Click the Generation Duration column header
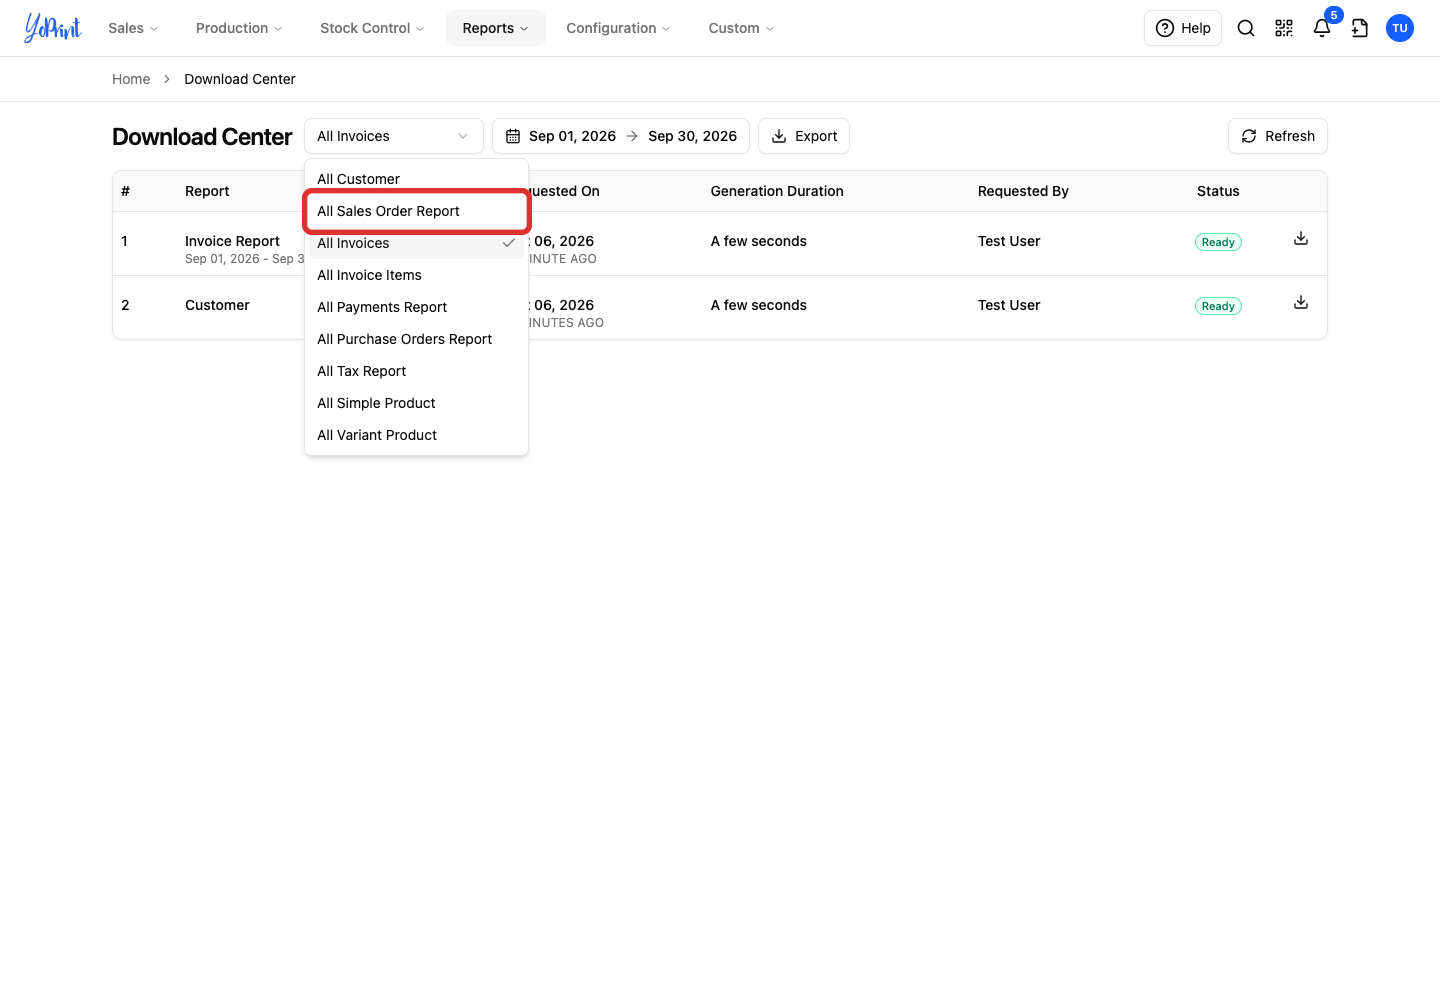The image size is (1440, 1000). [x=777, y=191]
